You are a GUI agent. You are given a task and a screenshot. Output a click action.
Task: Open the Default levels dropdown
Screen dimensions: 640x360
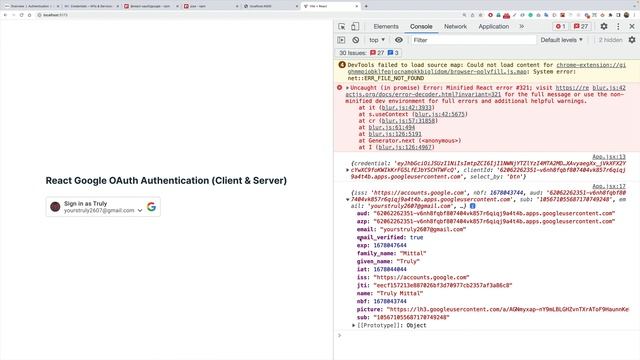(562, 40)
